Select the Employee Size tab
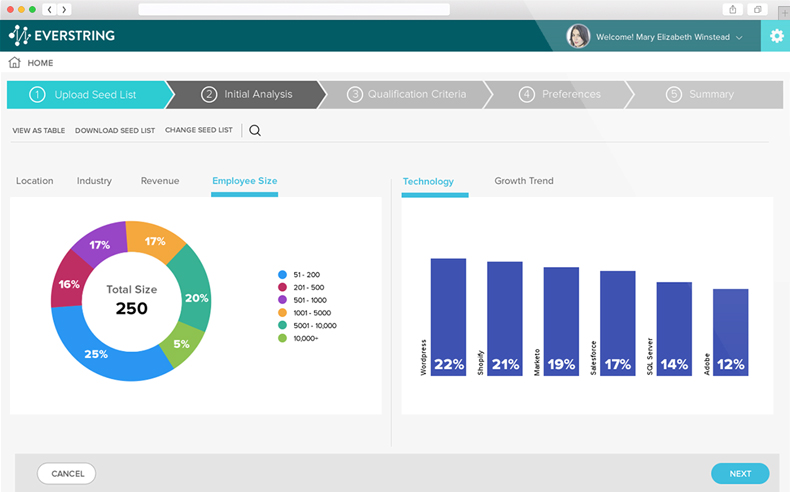790x492 pixels. click(244, 181)
